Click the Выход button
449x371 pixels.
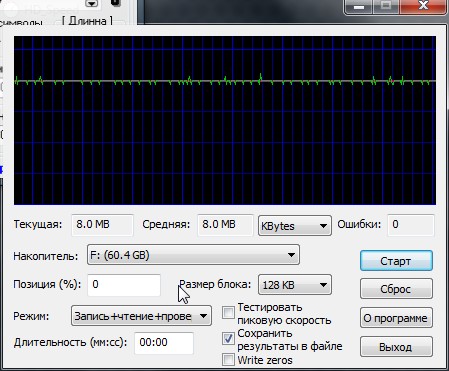[396, 347]
